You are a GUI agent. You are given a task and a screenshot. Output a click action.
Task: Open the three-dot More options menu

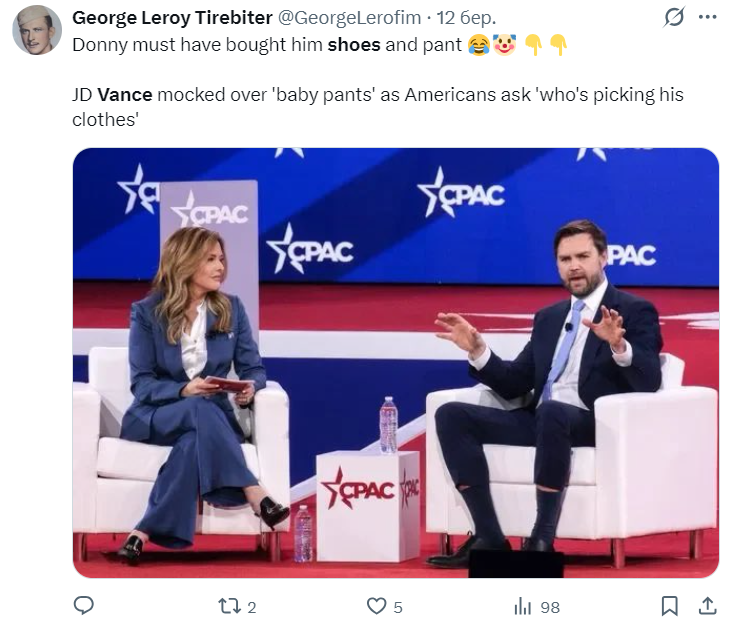click(707, 18)
